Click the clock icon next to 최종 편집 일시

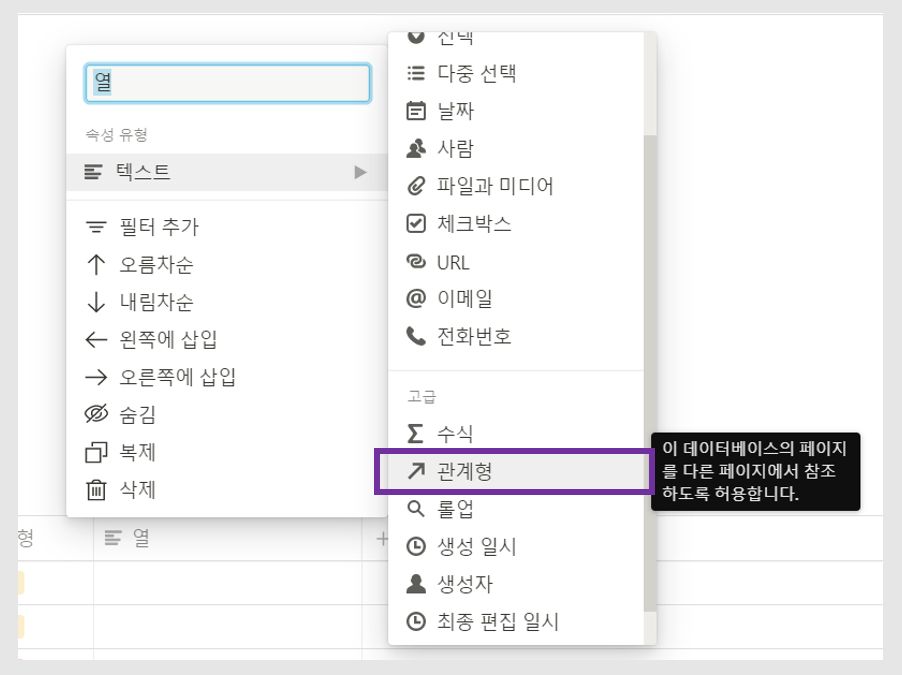click(416, 621)
